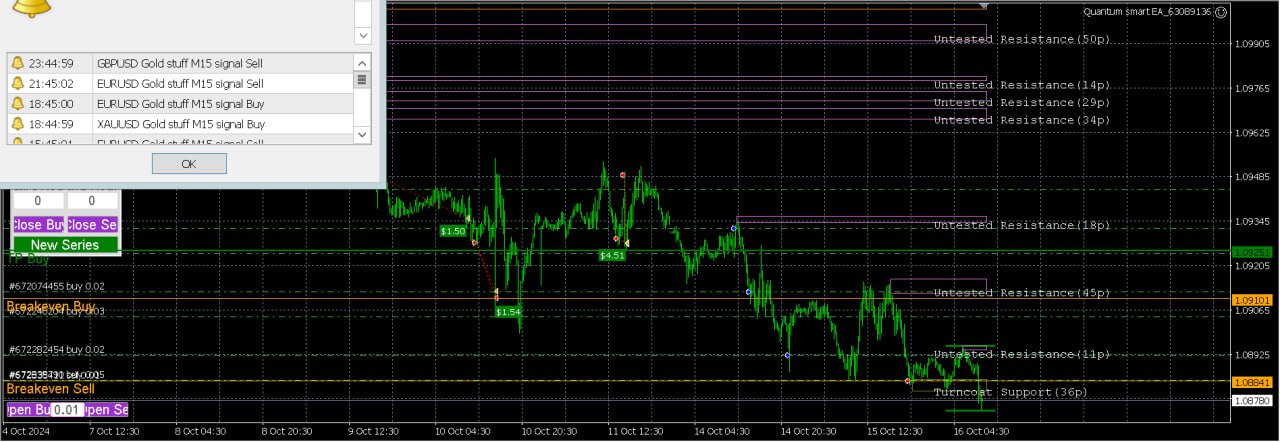Click the left 0 counter field

pos(38,201)
